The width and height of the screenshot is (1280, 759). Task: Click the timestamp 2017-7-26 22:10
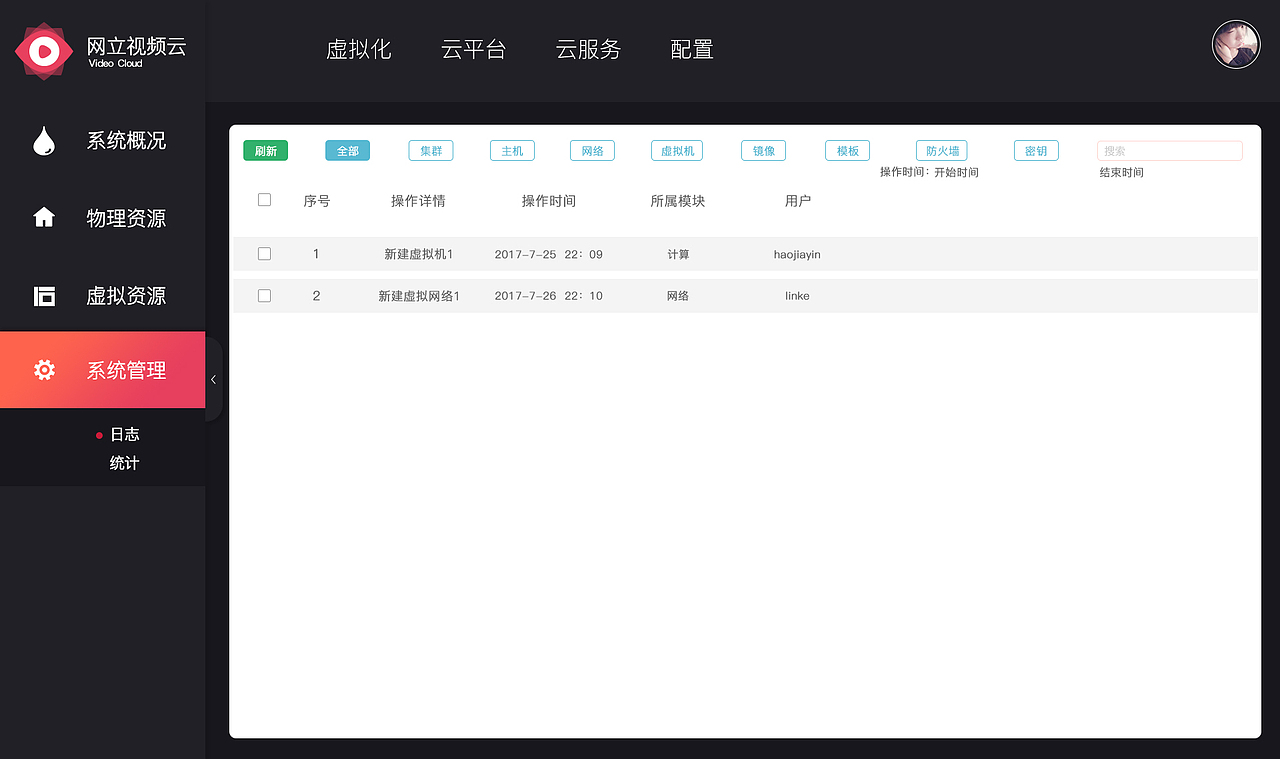click(x=549, y=297)
